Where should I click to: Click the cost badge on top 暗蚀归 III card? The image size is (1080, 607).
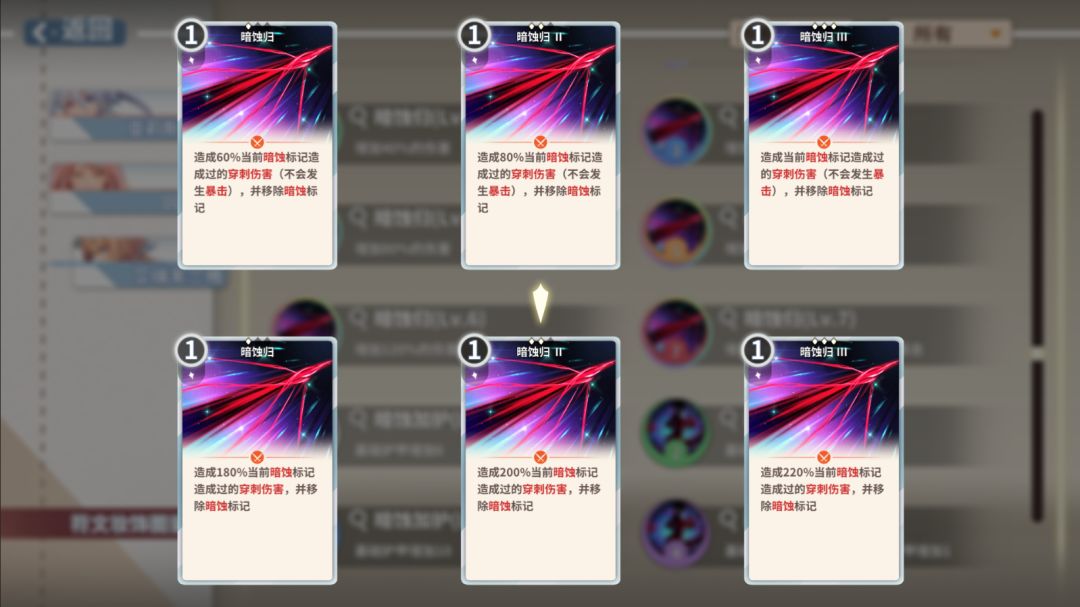(x=757, y=35)
